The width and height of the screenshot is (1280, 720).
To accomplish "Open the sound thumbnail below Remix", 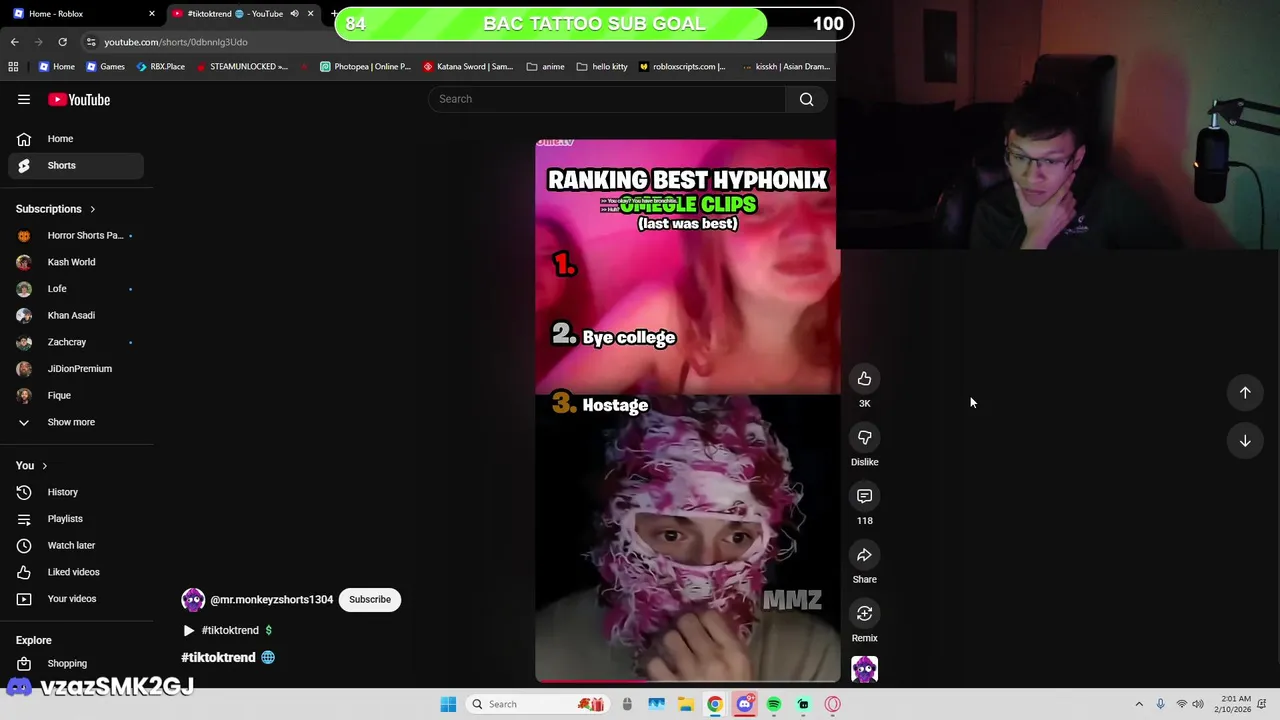I will point(864,669).
